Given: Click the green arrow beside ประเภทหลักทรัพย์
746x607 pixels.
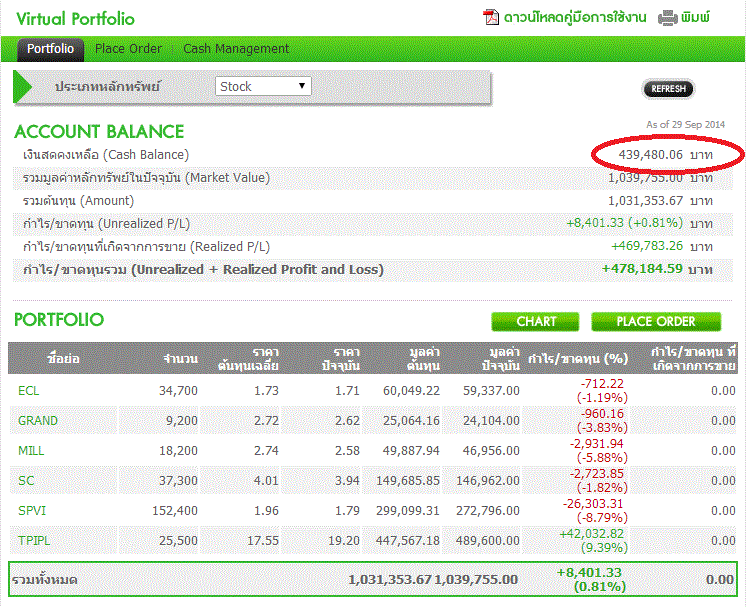Looking at the screenshot, I should (24, 86).
